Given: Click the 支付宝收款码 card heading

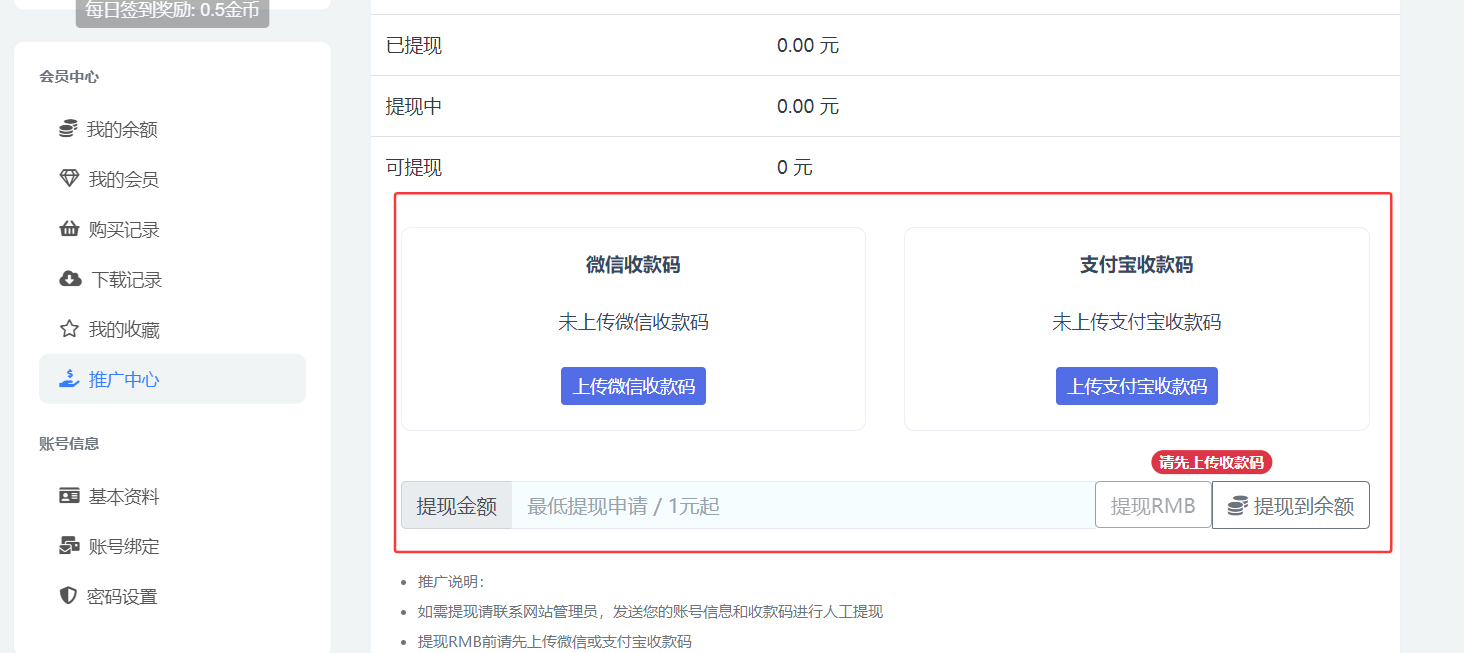Looking at the screenshot, I should (x=1136, y=265).
